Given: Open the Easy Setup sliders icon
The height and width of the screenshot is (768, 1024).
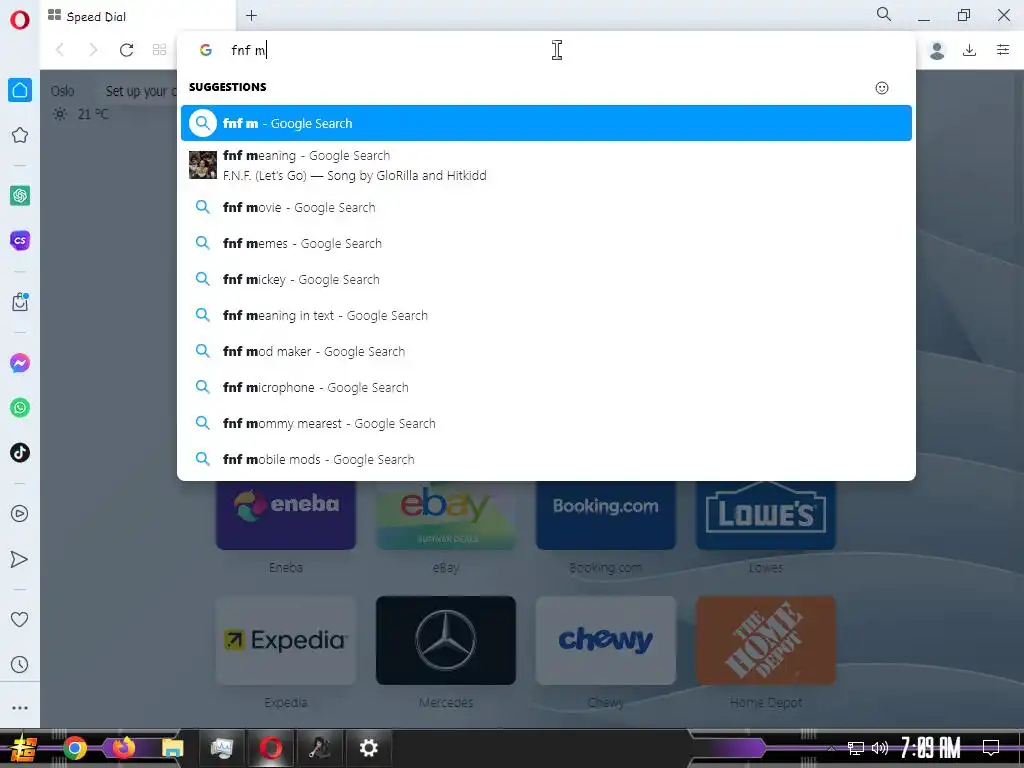Looking at the screenshot, I should pos(1003,50).
